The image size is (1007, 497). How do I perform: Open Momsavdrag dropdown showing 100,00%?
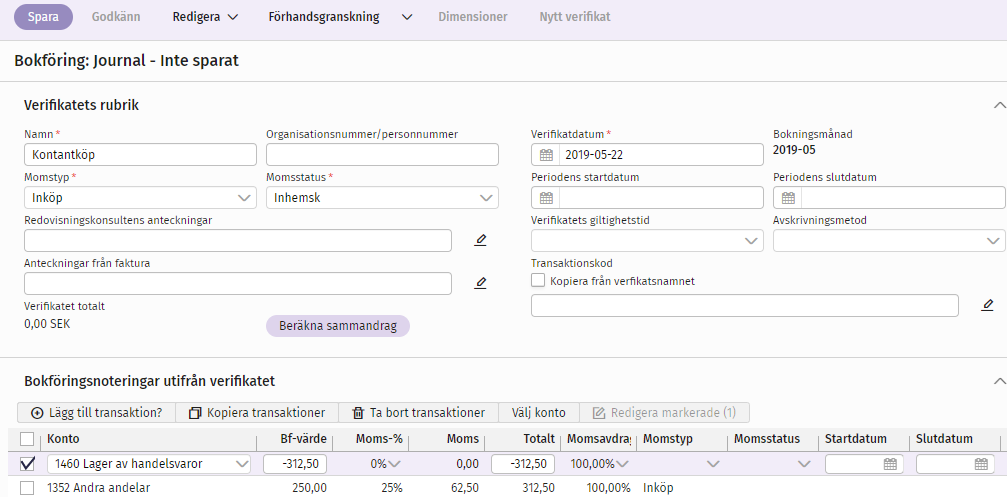tap(622, 464)
